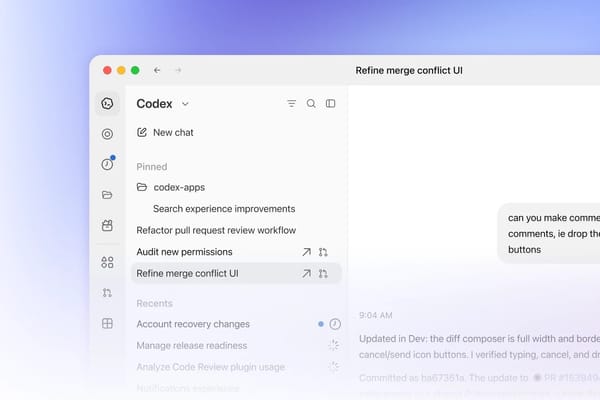Image resolution: width=600 pixels, height=400 pixels.
Task: Expand the Codex dropdown chevron
Action: (185, 104)
